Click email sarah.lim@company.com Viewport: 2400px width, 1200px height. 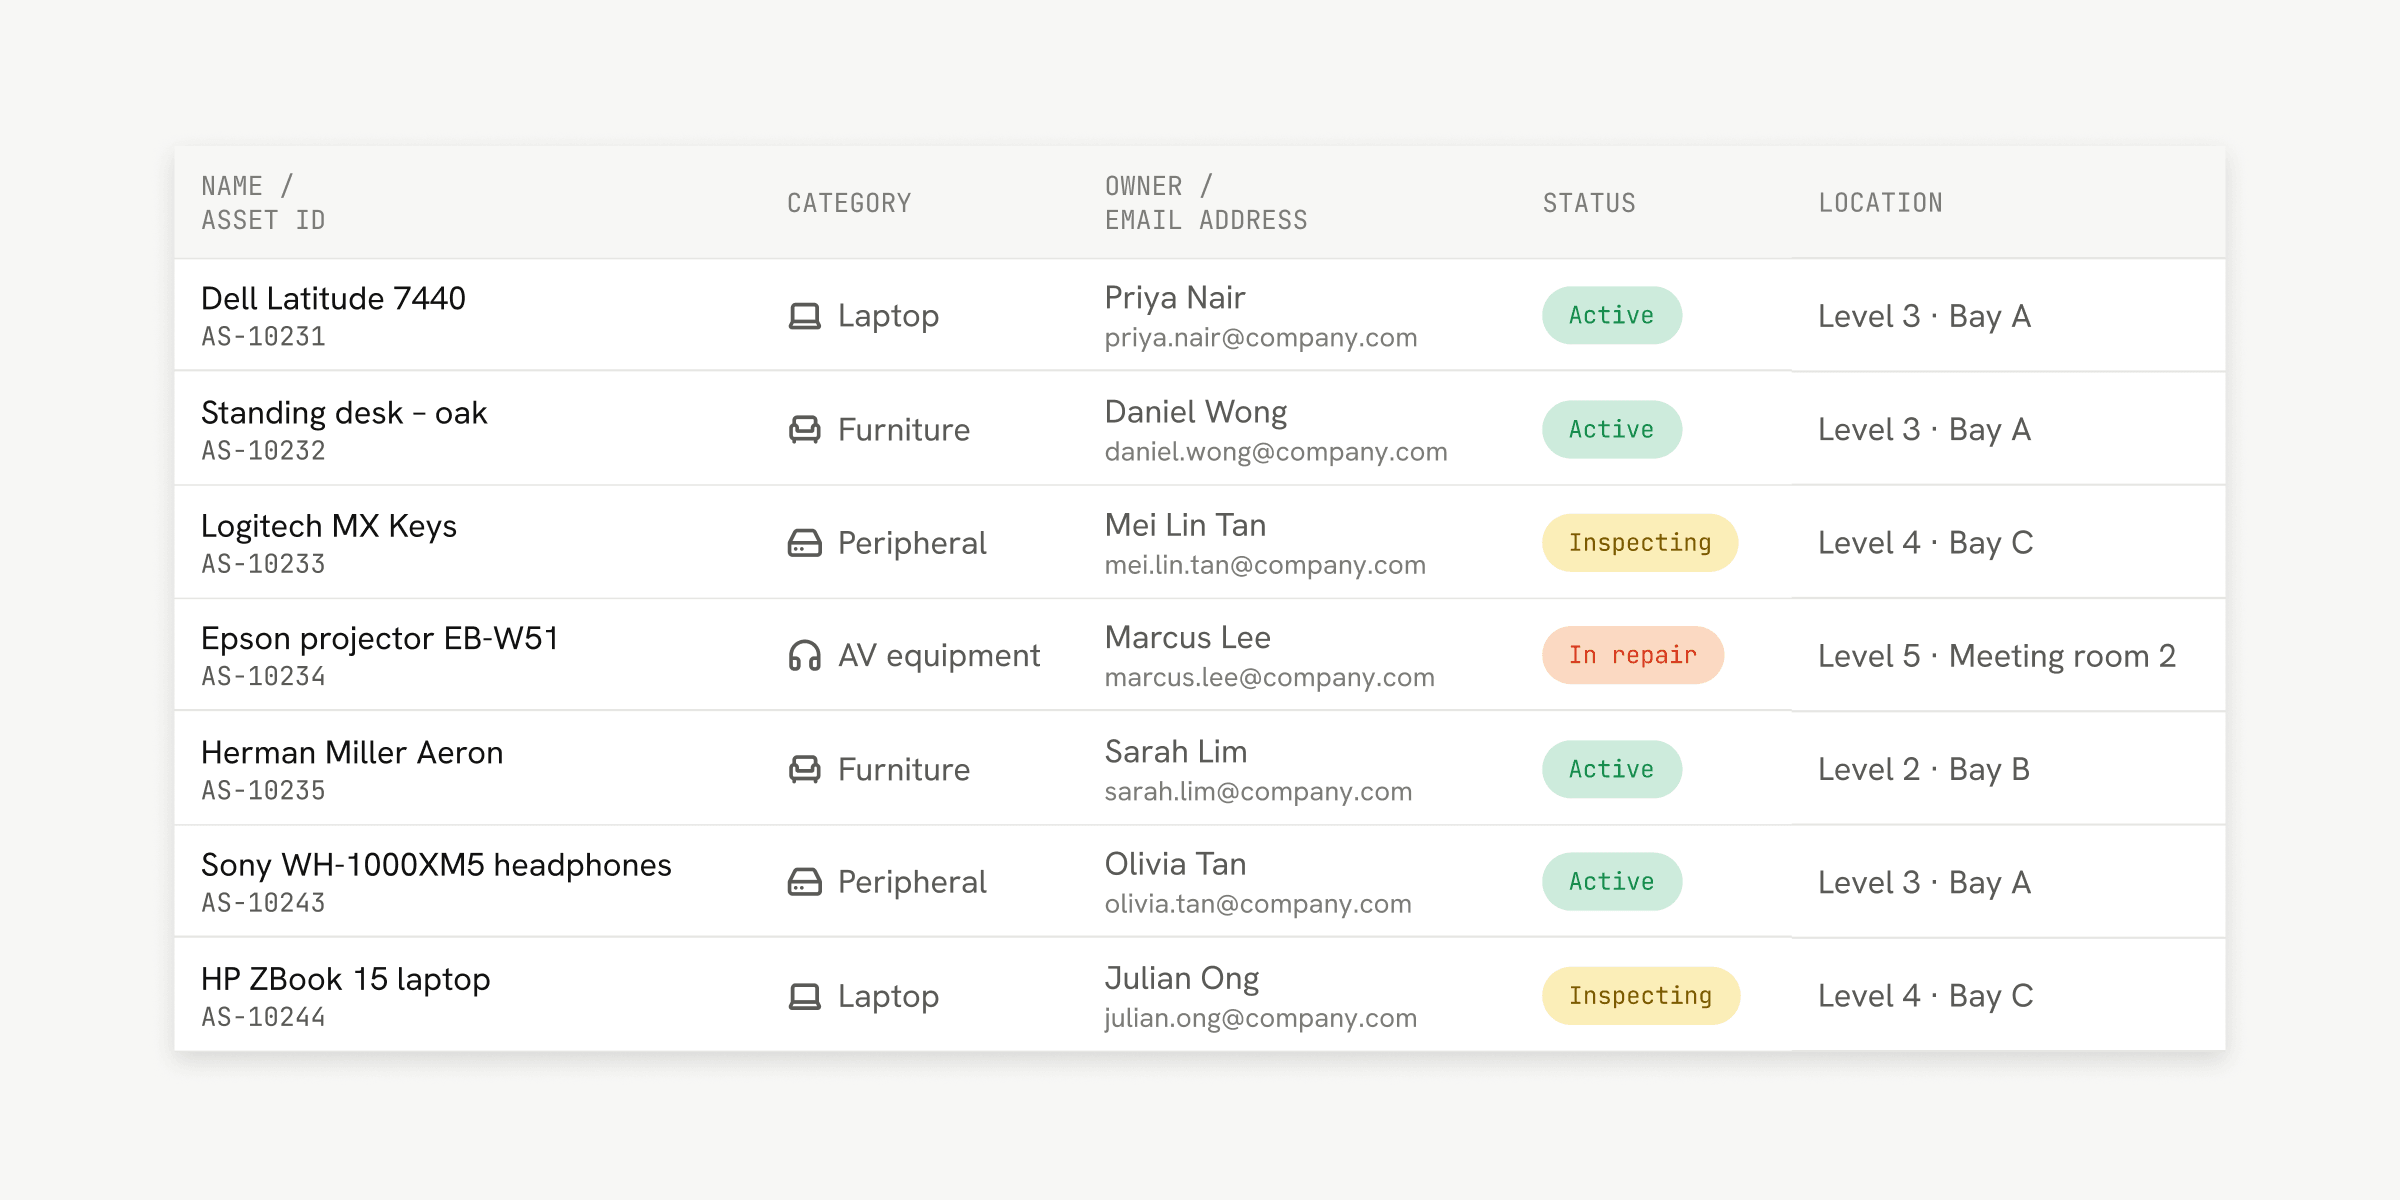(x=1258, y=792)
